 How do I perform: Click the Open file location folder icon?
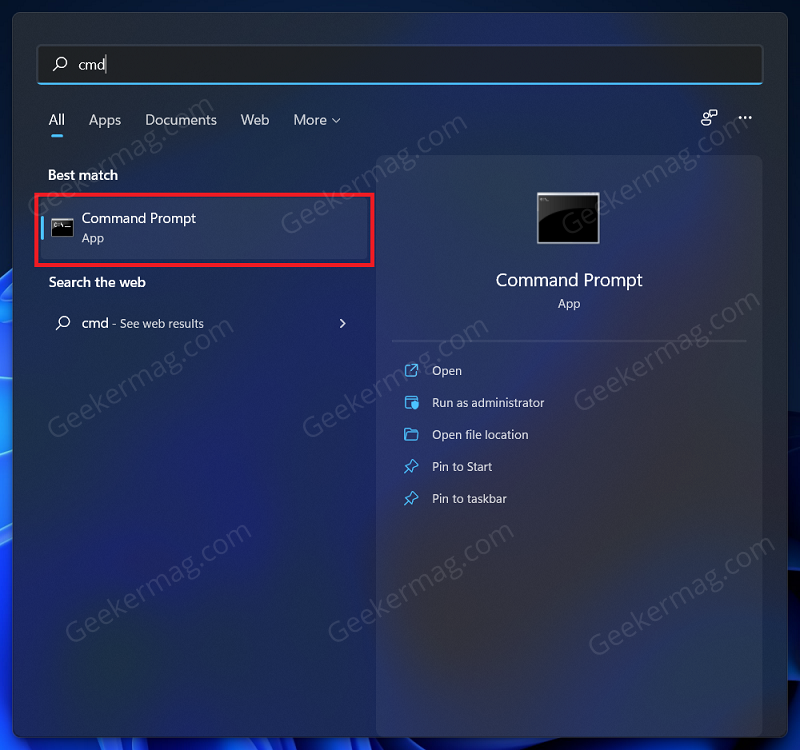(x=411, y=435)
